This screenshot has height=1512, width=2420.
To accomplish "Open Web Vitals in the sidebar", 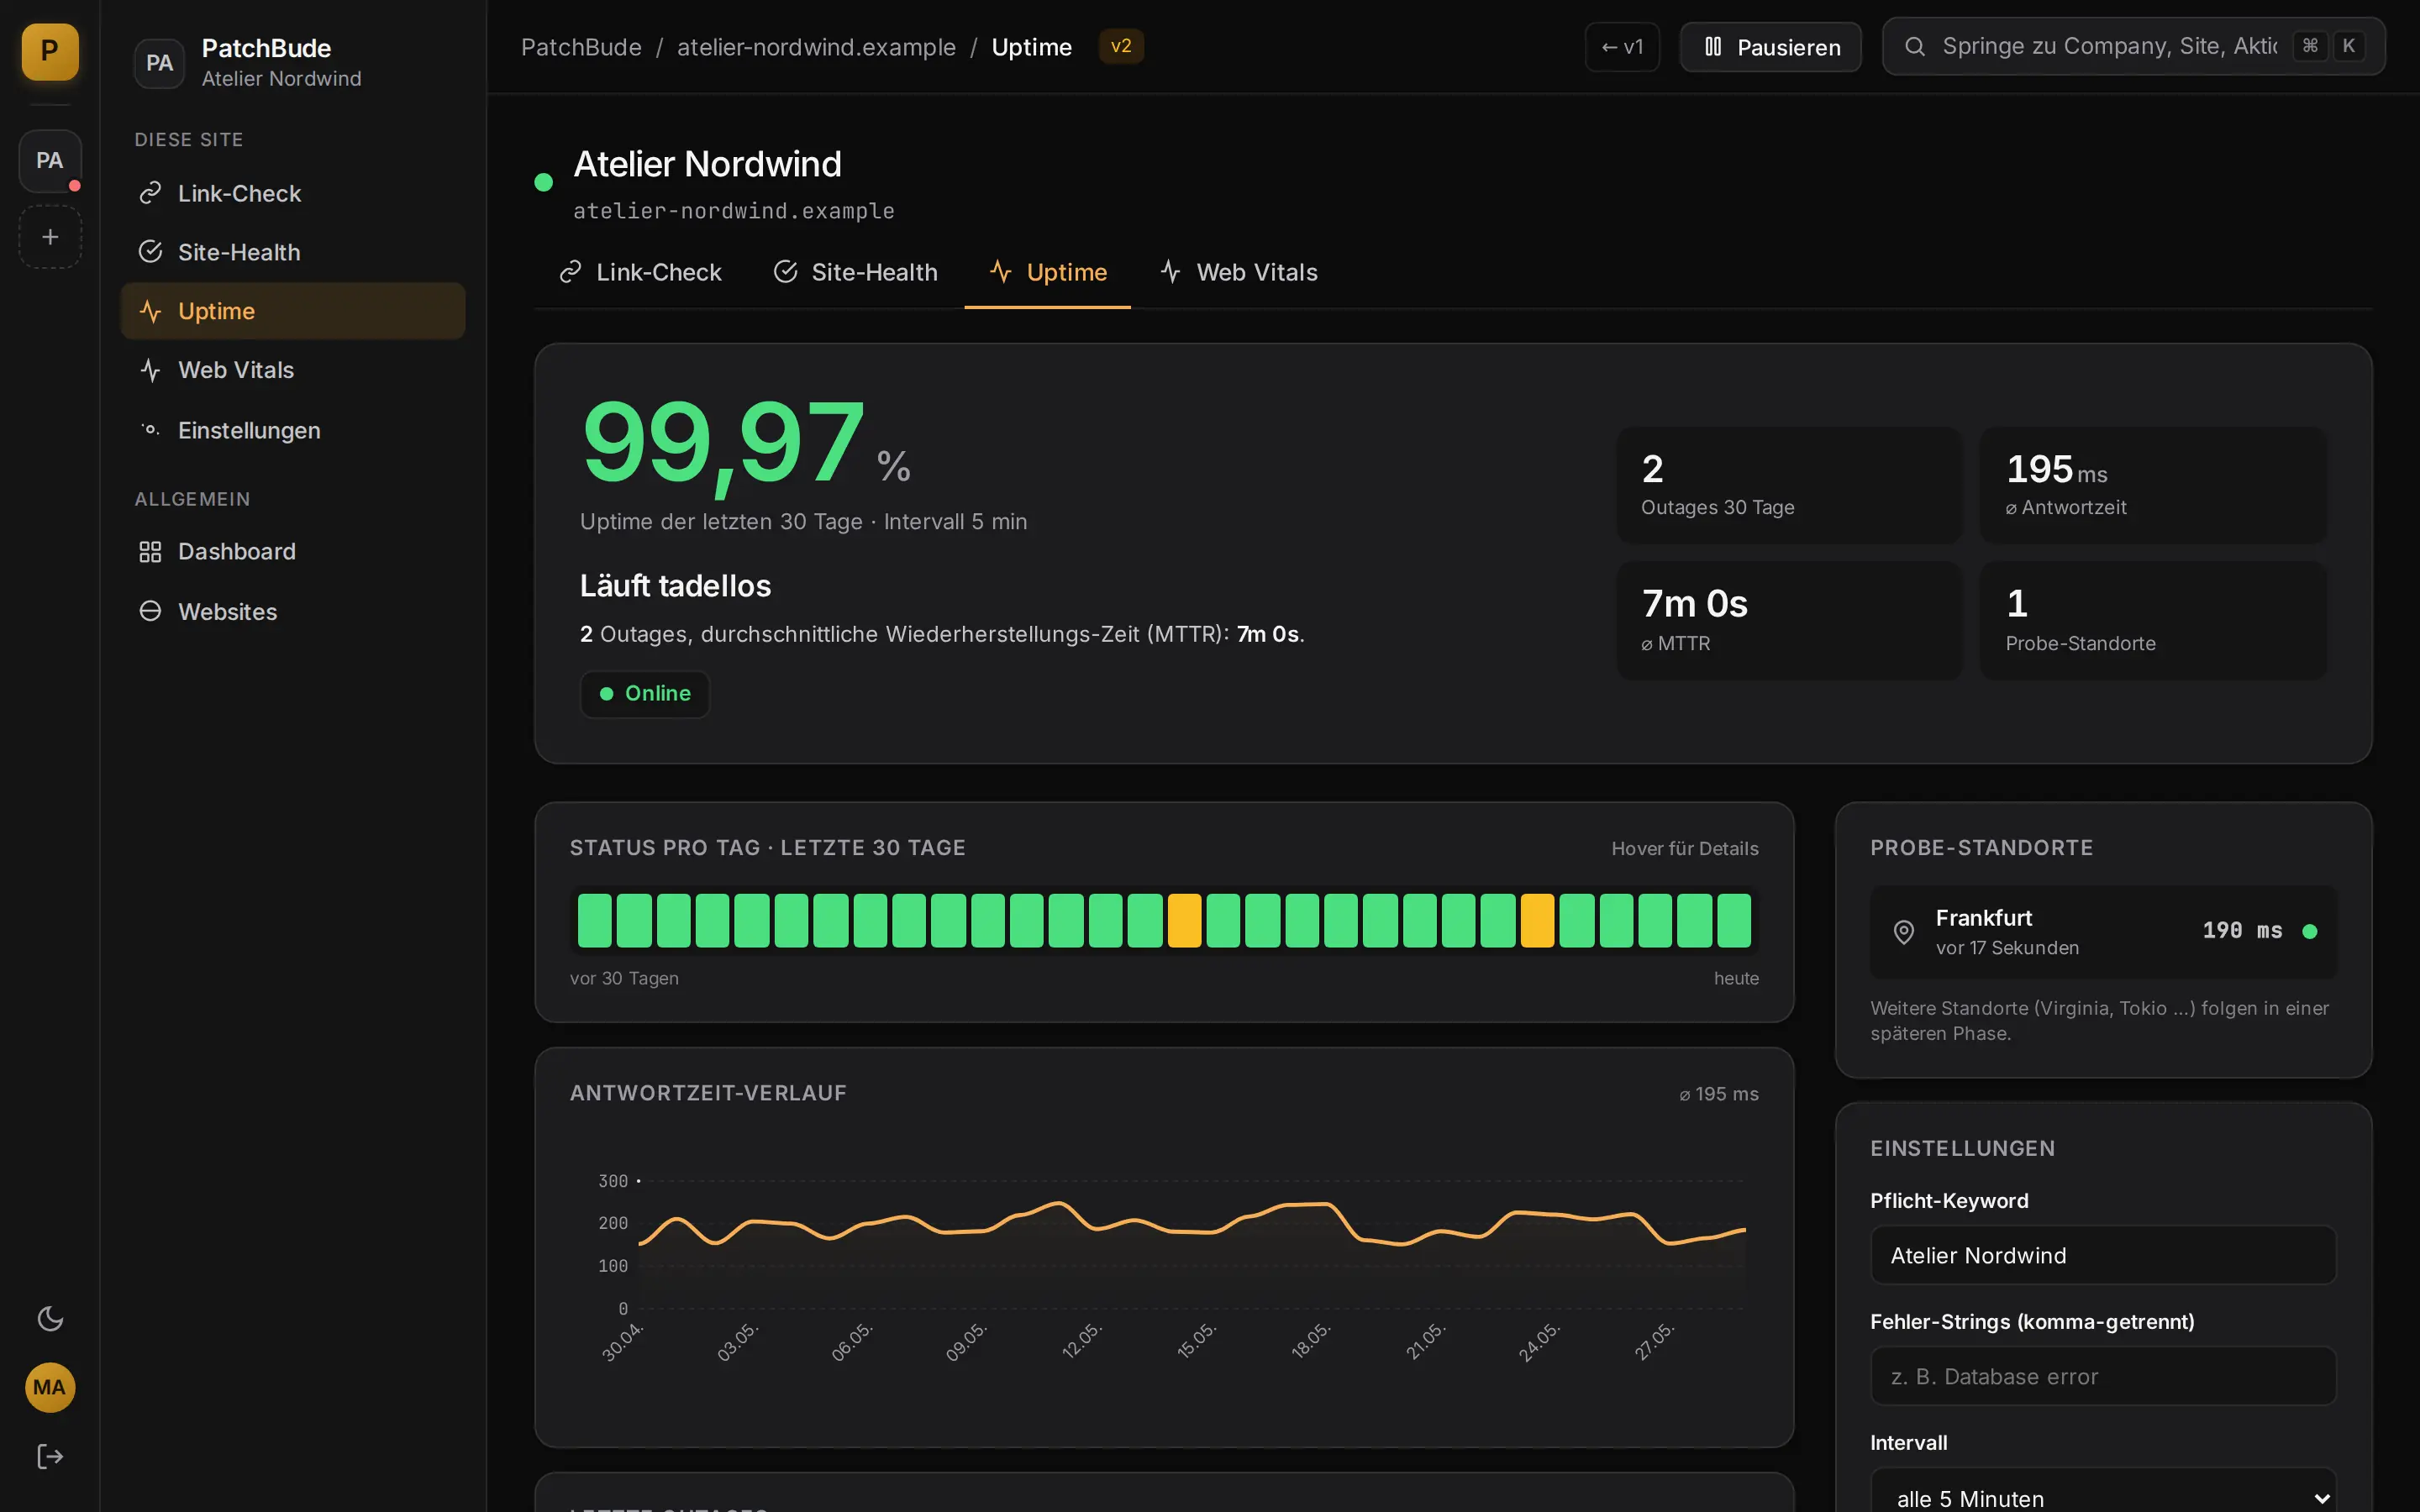I will 293,370.
